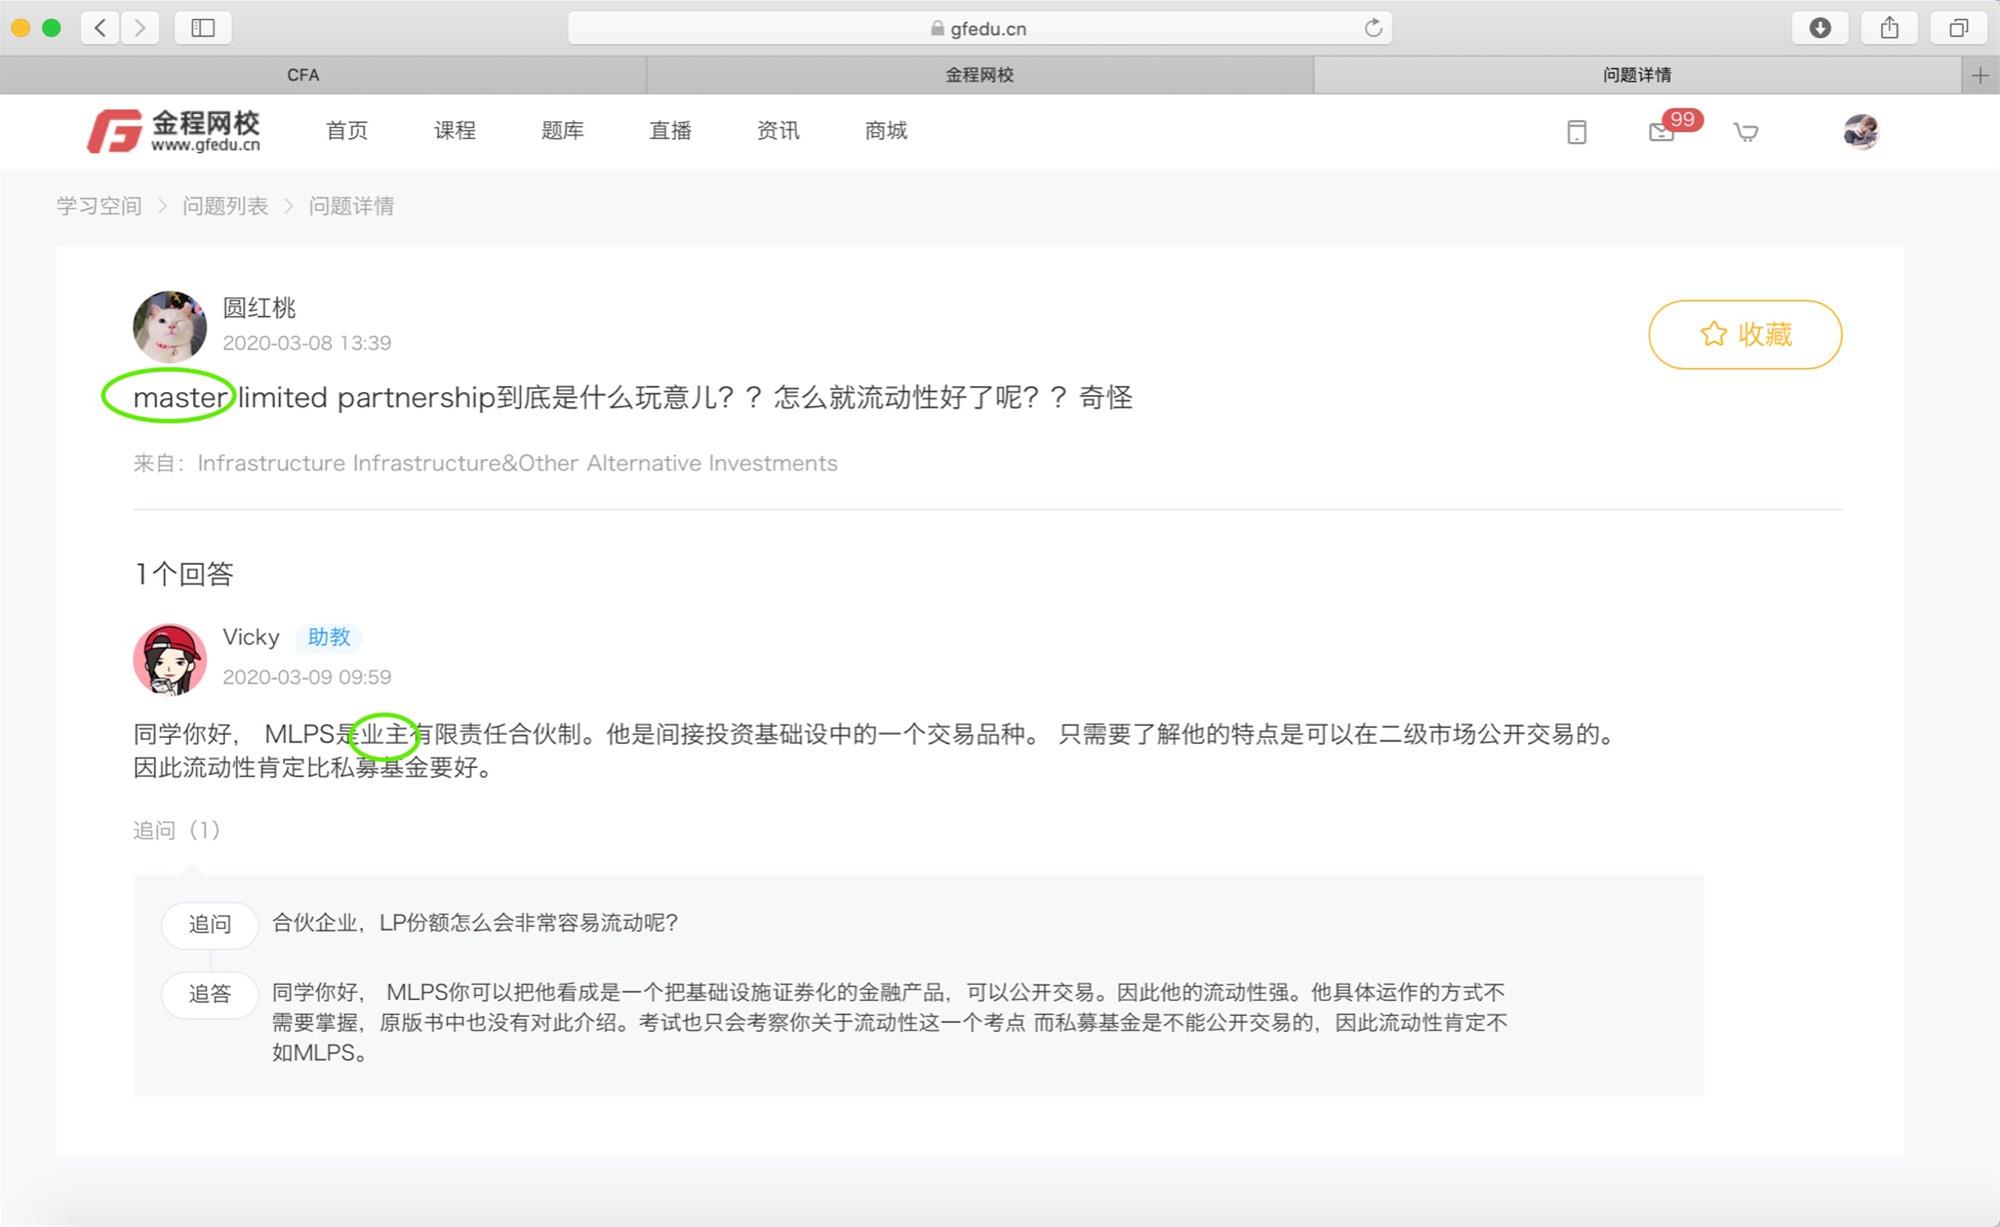Screen dimensions: 2000x1227
Task: Click the 收藏 favorite button
Action: tap(1745, 334)
